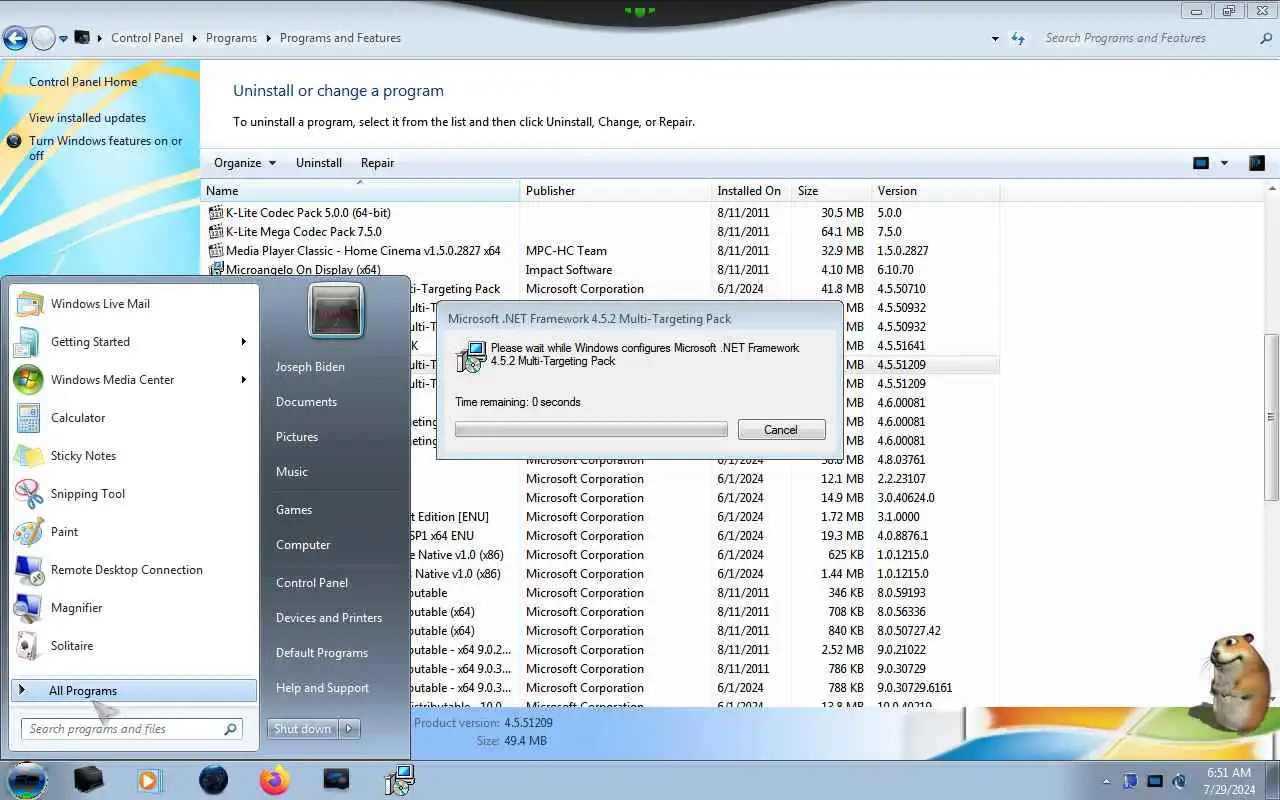Open Music from the Start menu

click(292, 472)
